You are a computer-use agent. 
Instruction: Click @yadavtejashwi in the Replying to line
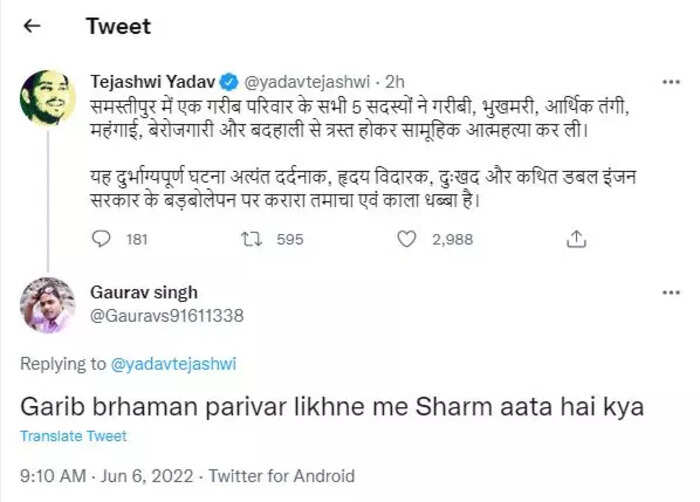click(x=173, y=364)
